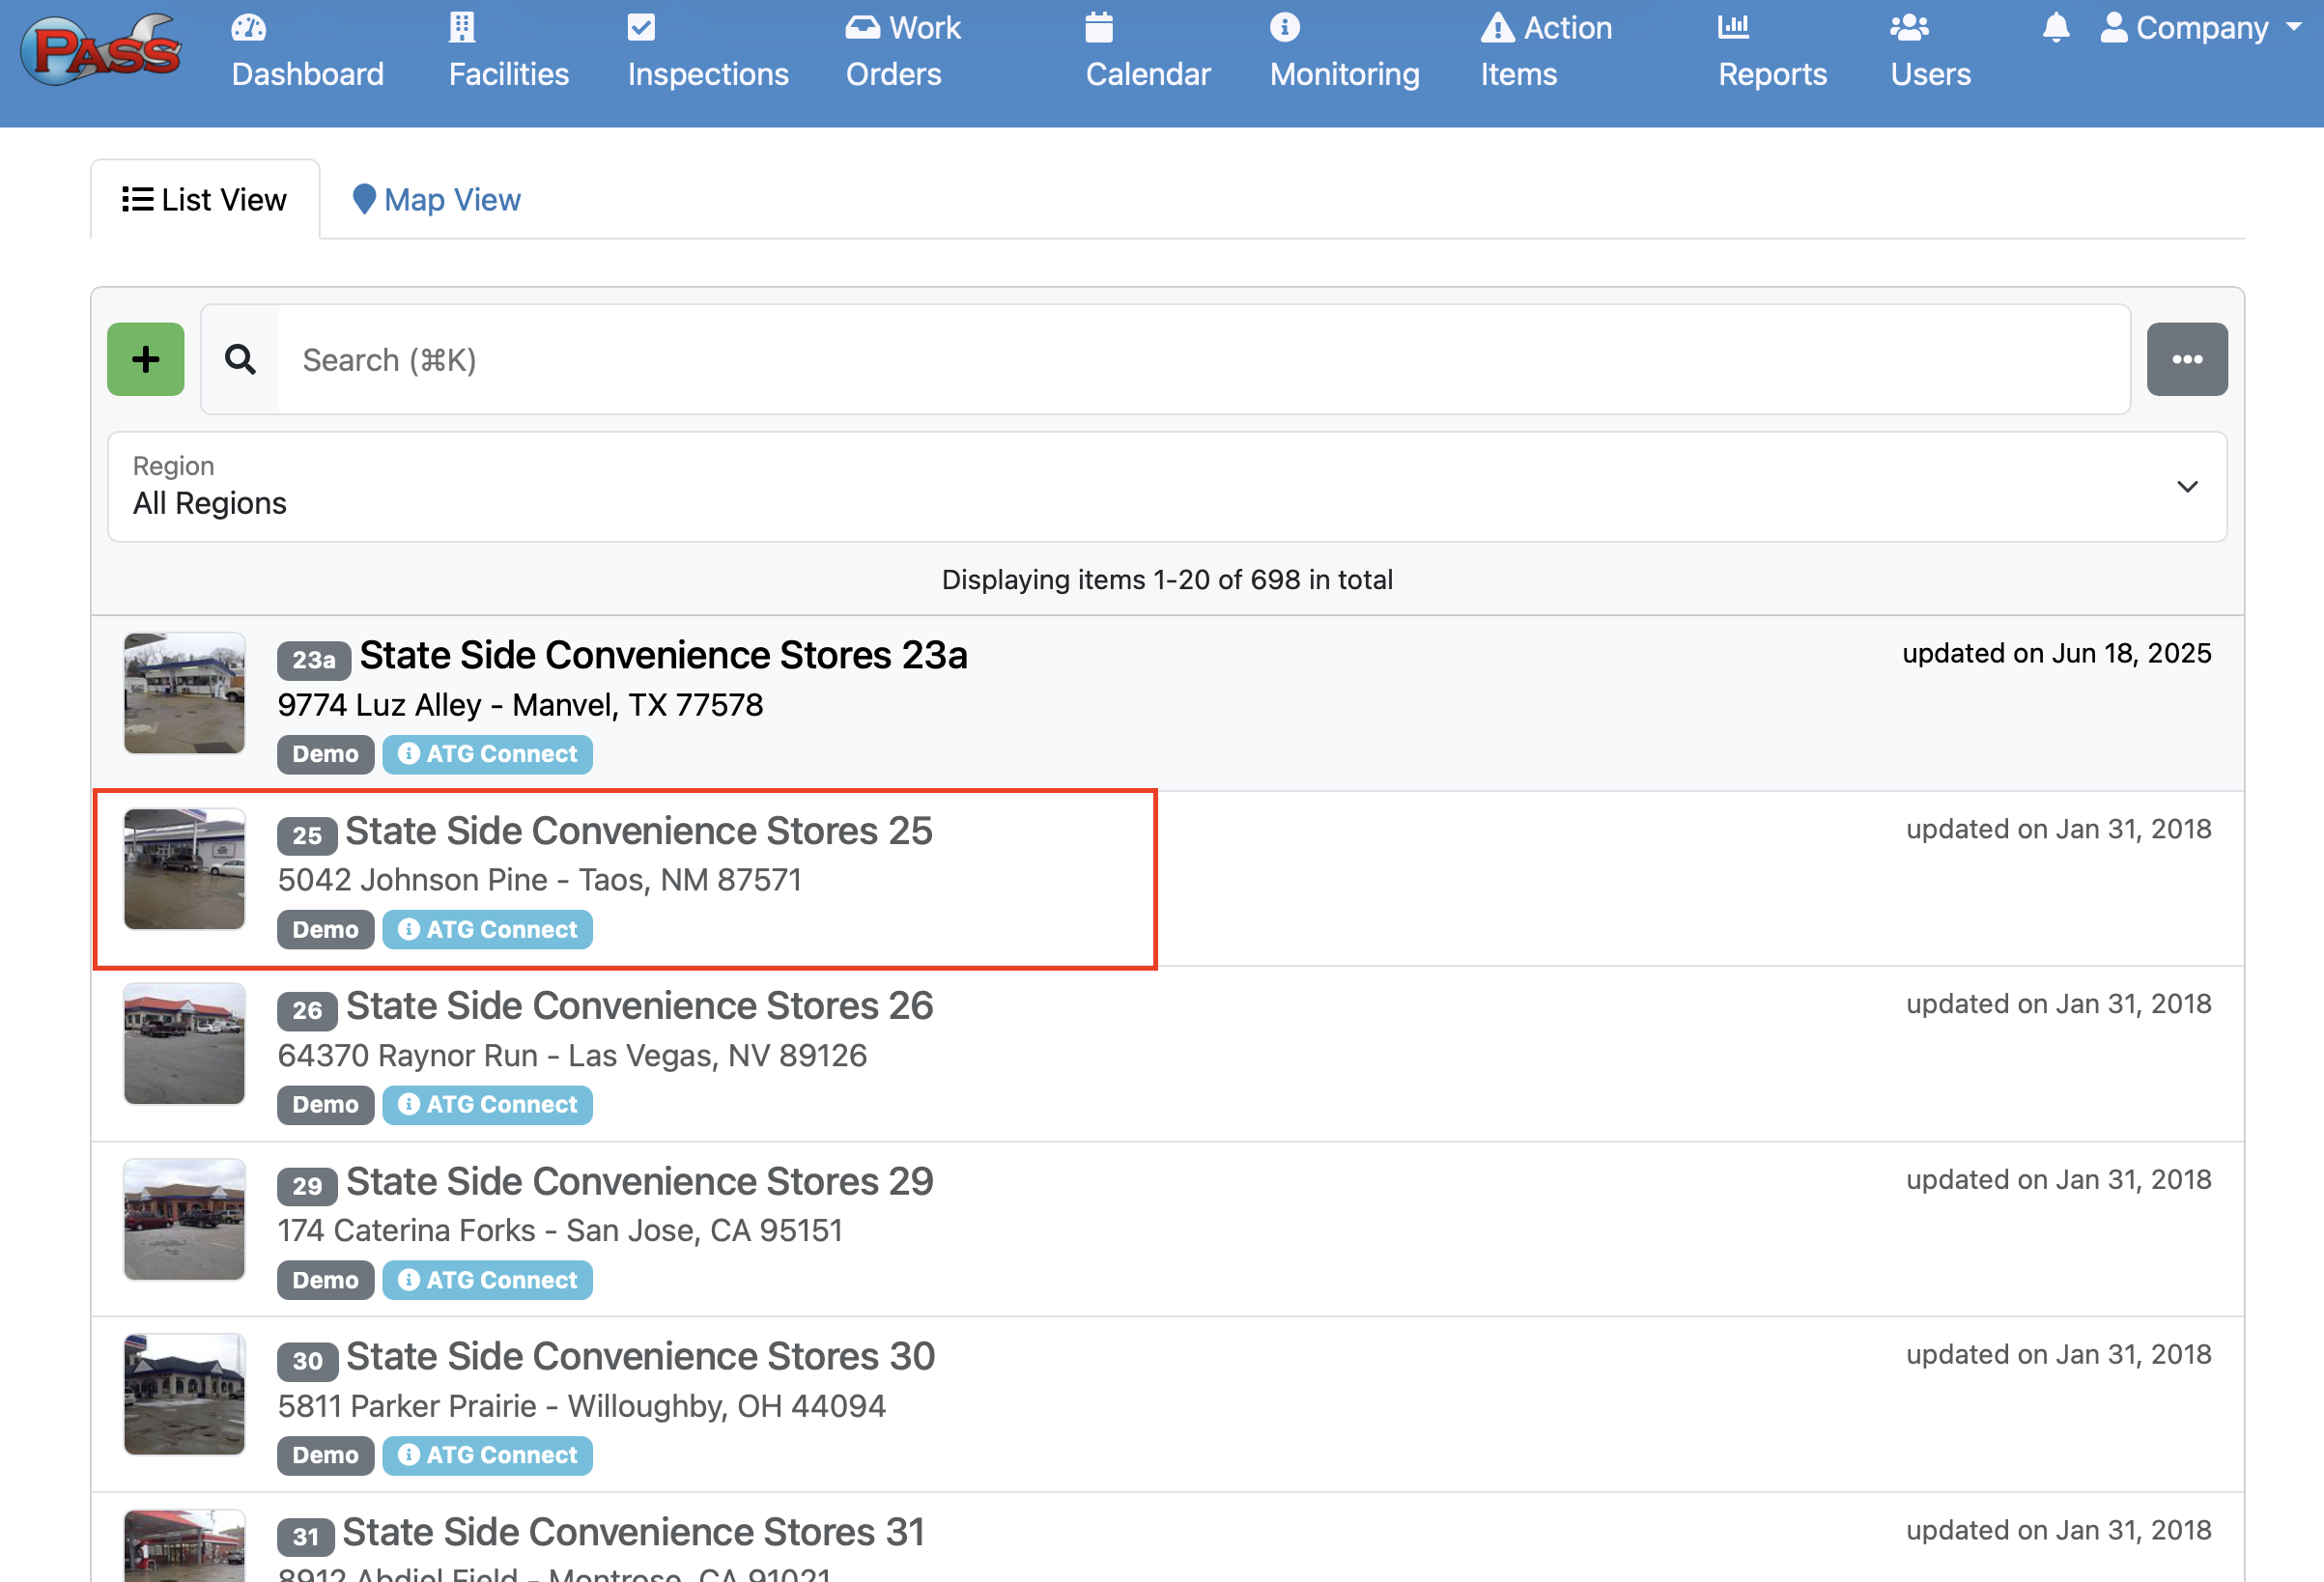
Task: Click ATG Connect badge for Stores 29
Action: coord(488,1280)
